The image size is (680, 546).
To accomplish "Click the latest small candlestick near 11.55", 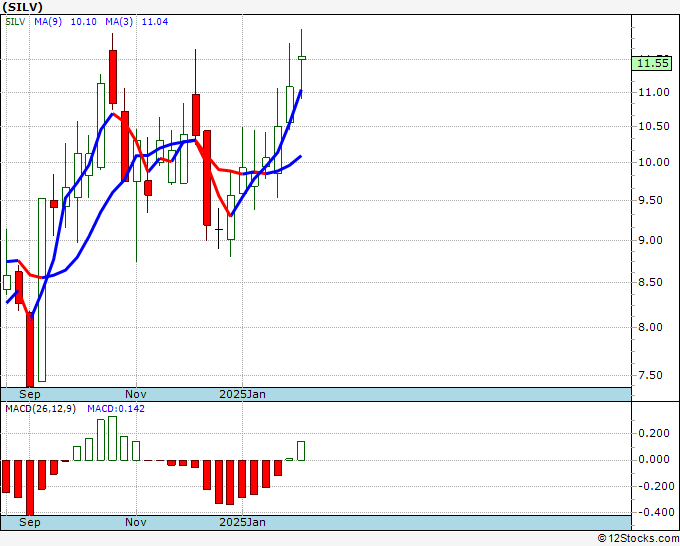I will (302, 58).
